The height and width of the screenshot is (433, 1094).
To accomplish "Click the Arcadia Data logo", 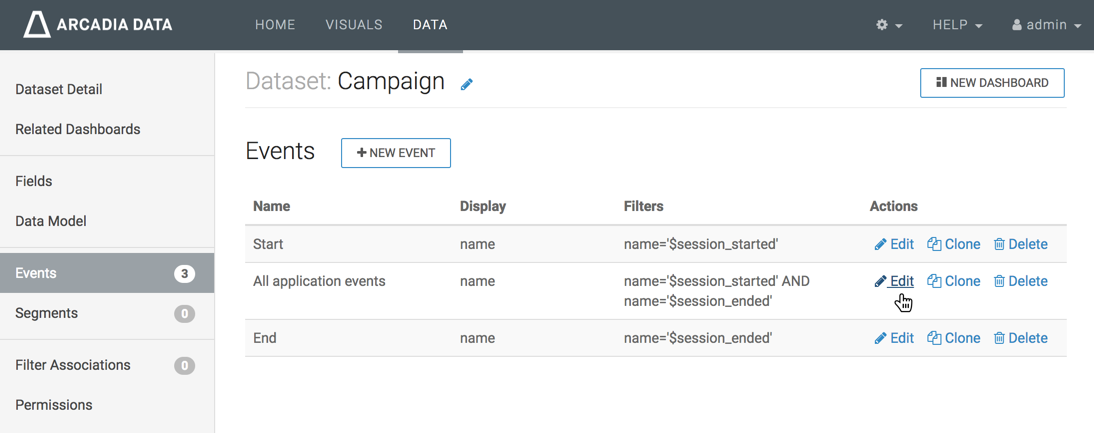I will tap(98, 25).
